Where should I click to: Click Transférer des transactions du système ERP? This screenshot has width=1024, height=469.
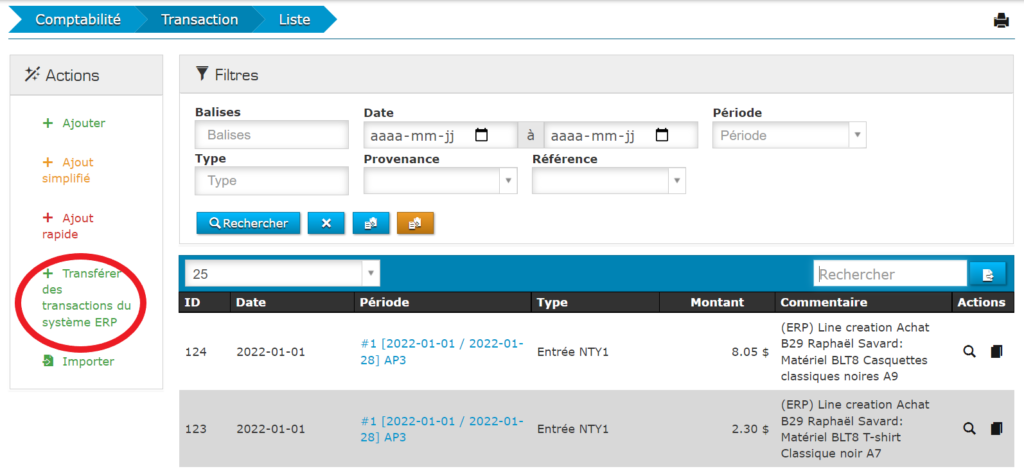coord(86,298)
